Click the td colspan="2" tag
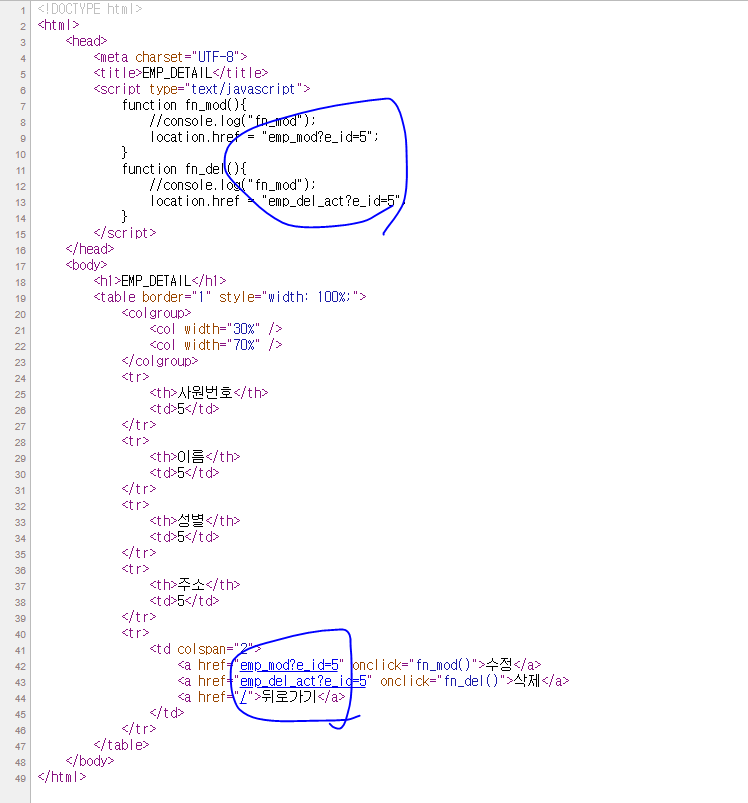The width and height of the screenshot is (748, 803). (205, 649)
